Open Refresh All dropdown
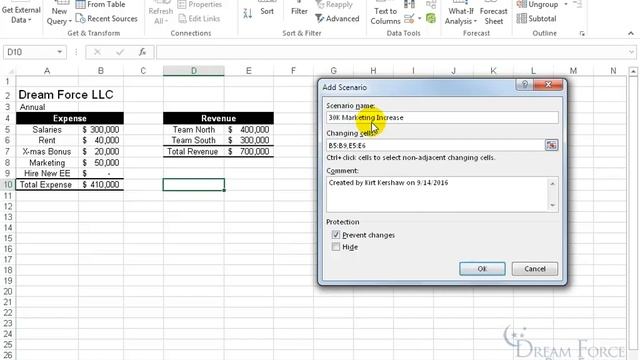Viewport: 640px width, 360px height. click(161, 16)
